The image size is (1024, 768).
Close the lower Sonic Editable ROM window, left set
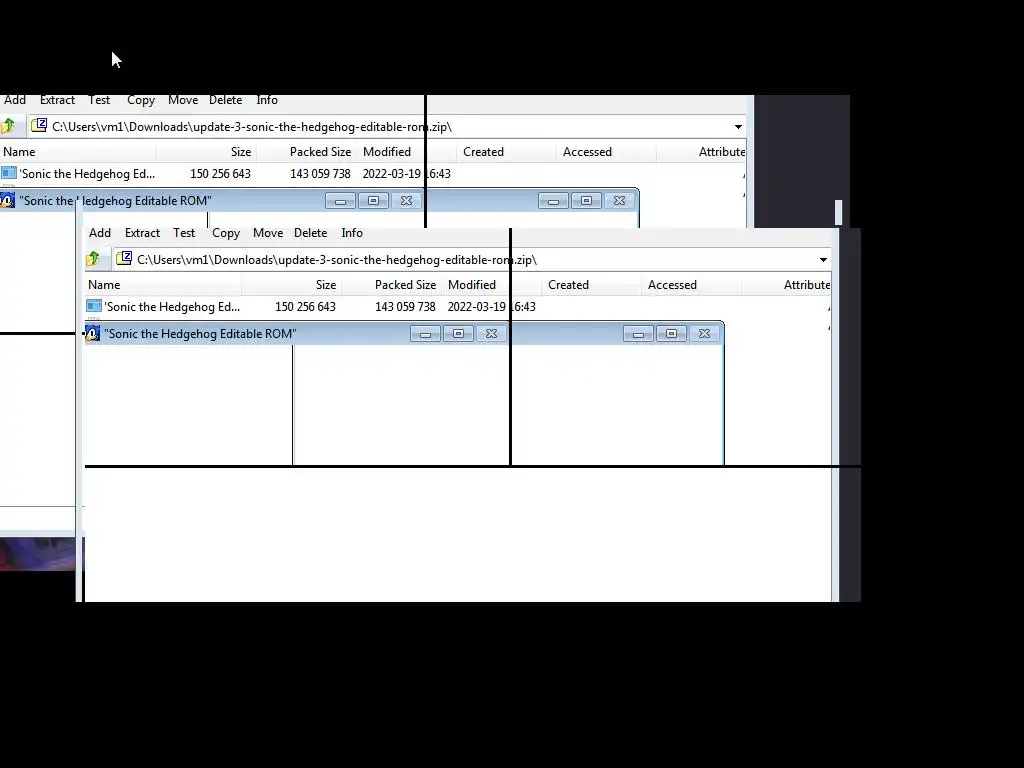tap(491, 334)
